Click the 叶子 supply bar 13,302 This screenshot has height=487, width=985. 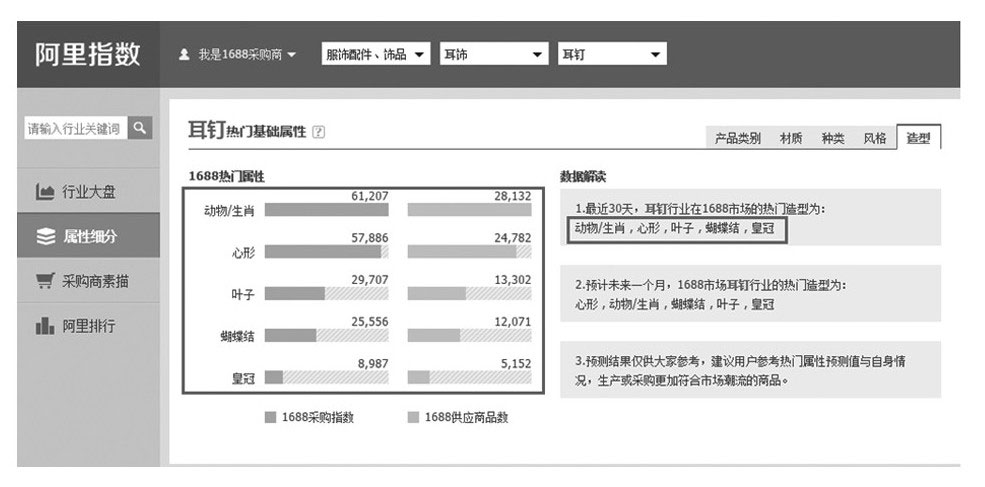[469, 293]
